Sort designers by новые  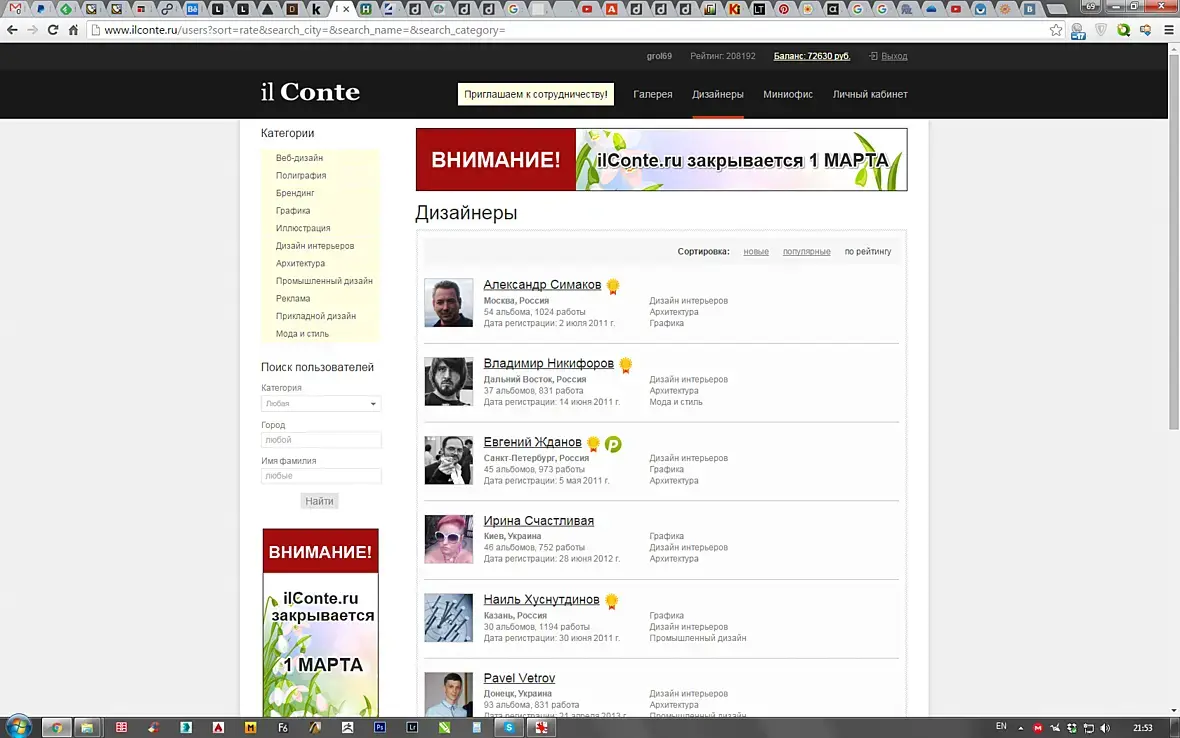[756, 251]
